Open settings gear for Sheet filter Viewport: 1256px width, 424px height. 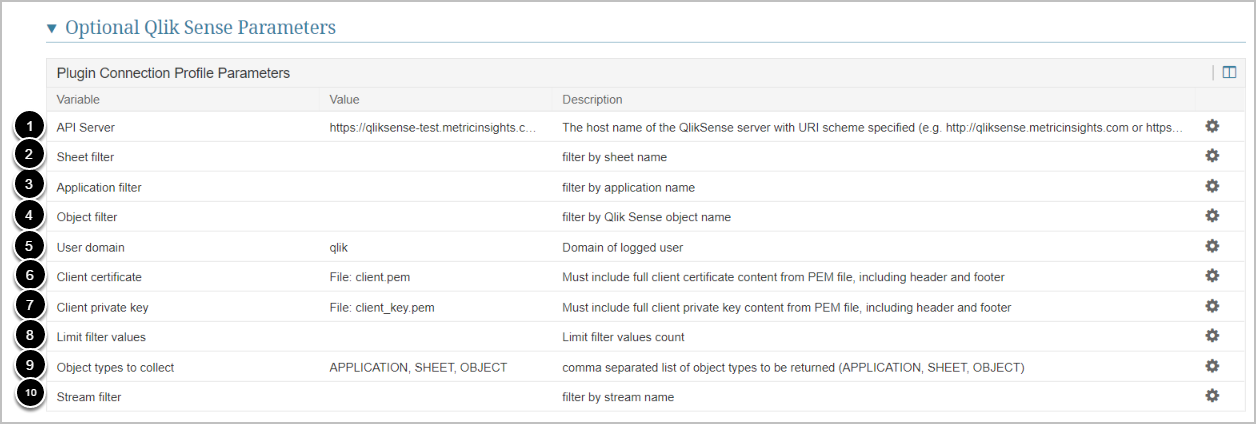[x=1212, y=156]
